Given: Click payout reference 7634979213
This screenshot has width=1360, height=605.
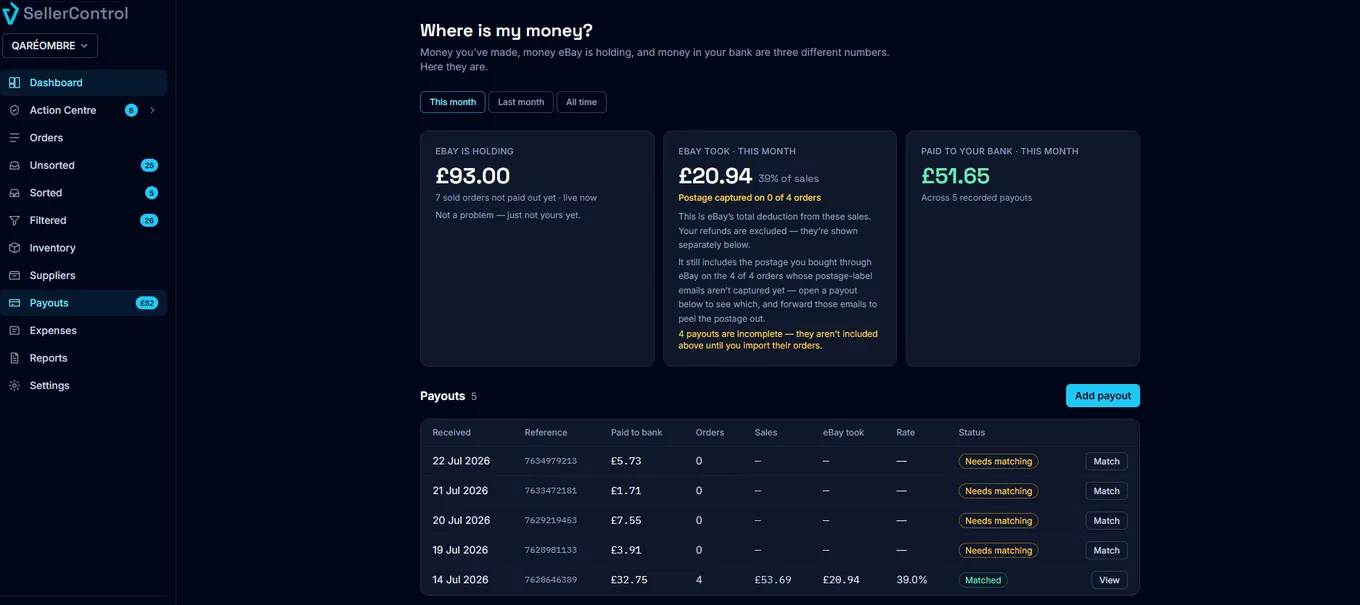Looking at the screenshot, I should click(x=551, y=461).
